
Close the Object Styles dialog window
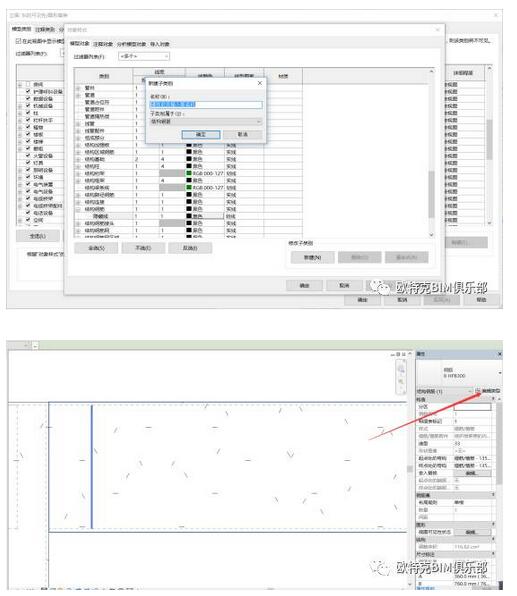[x=438, y=30]
